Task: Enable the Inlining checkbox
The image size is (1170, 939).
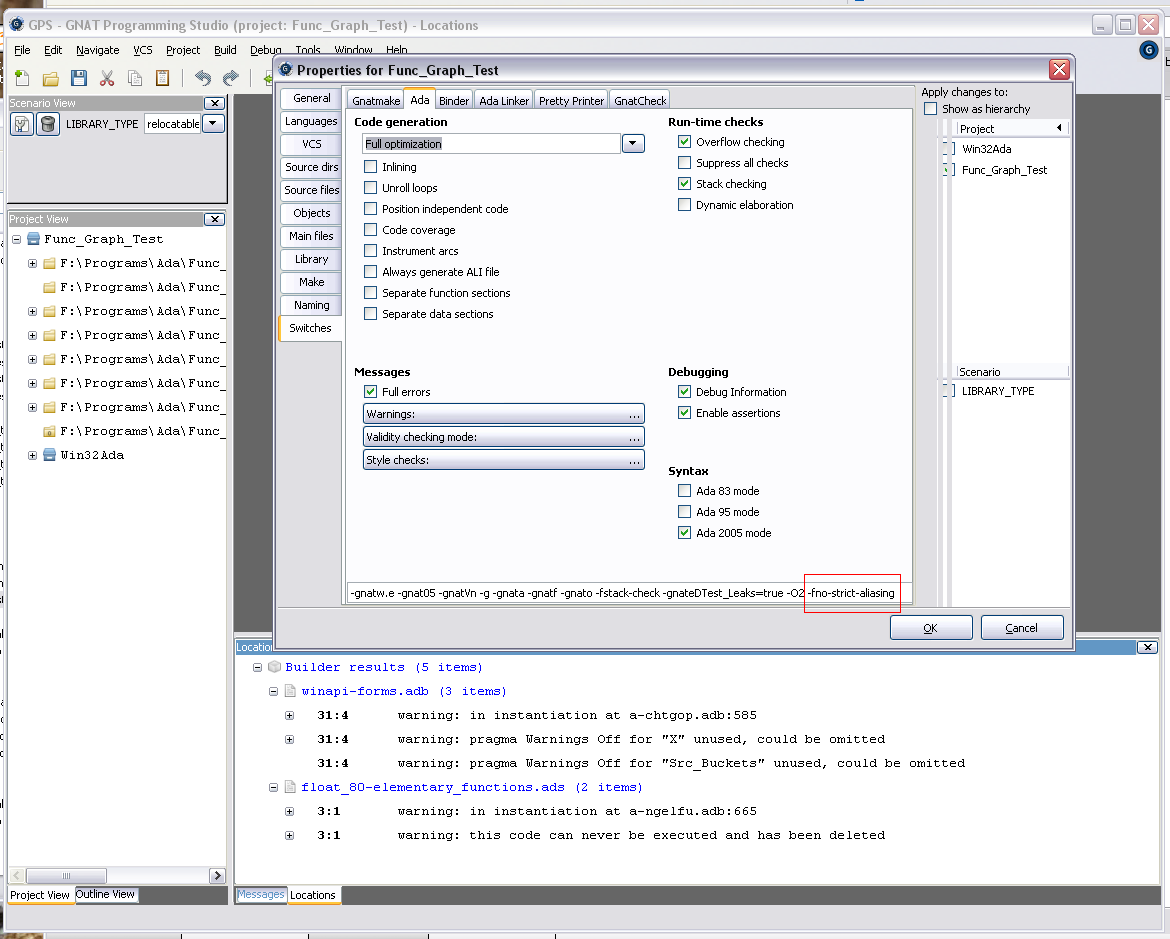Action: click(371, 167)
